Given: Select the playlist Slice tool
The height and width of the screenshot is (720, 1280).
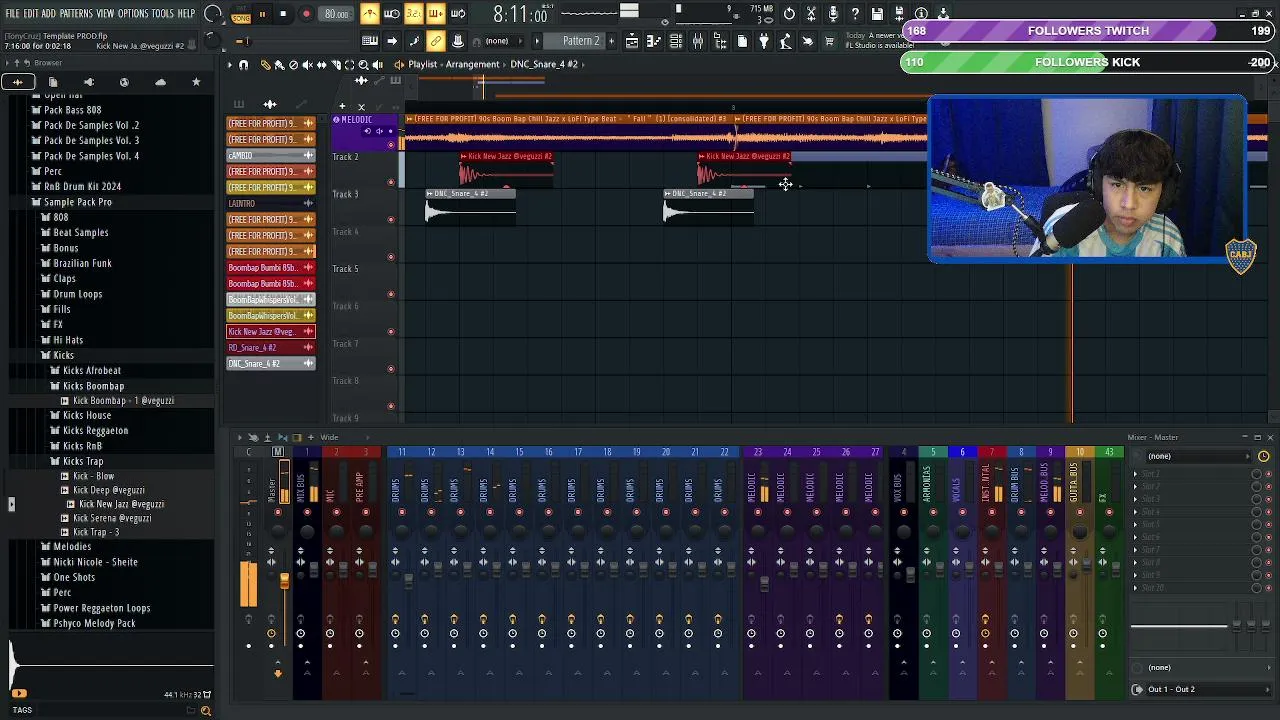Looking at the screenshot, I should pyautogui.click(x=336, y=64).
